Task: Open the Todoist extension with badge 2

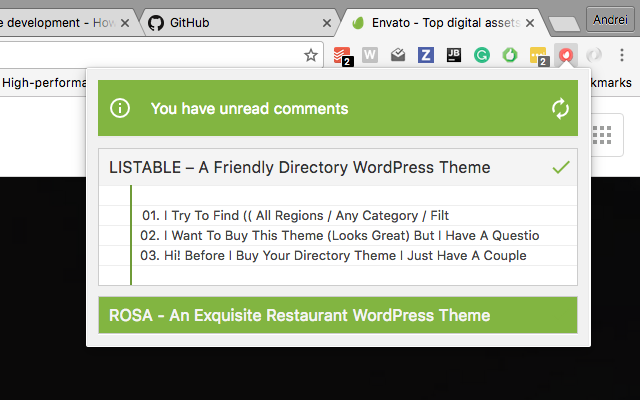Action: coord(342,56)
